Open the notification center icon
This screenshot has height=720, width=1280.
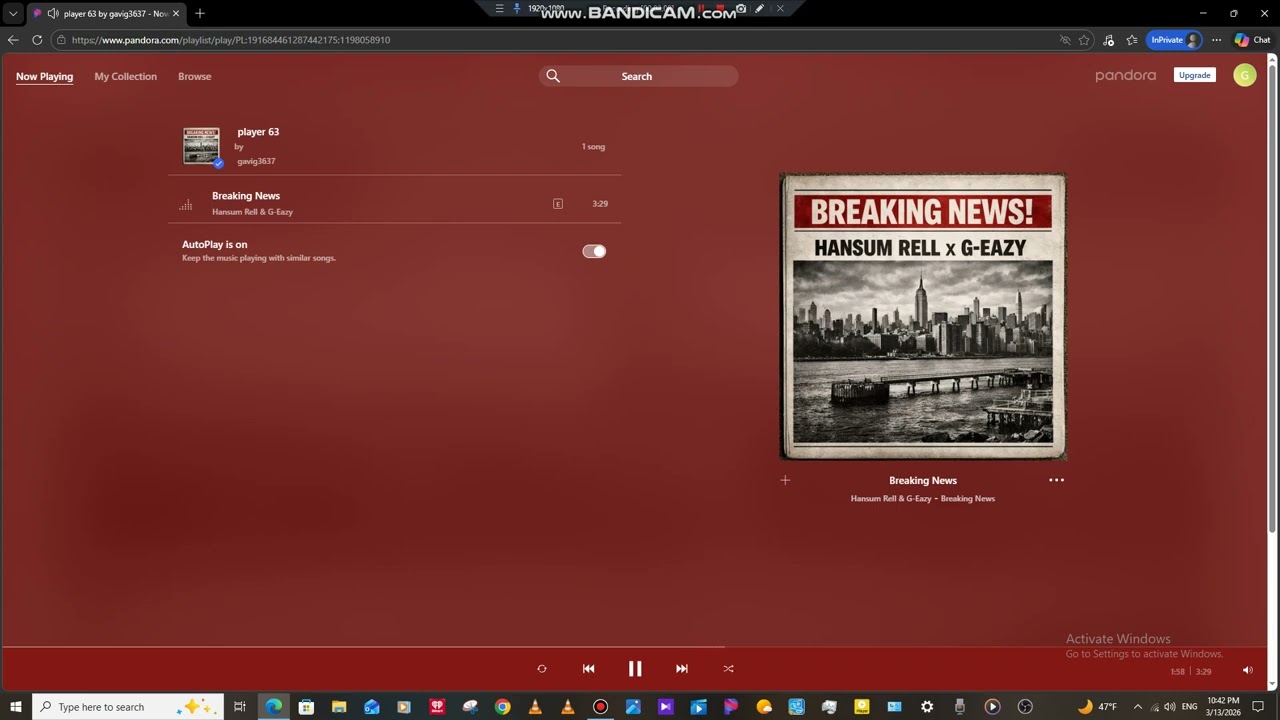pyautogui.click(x=1259, y=707)
